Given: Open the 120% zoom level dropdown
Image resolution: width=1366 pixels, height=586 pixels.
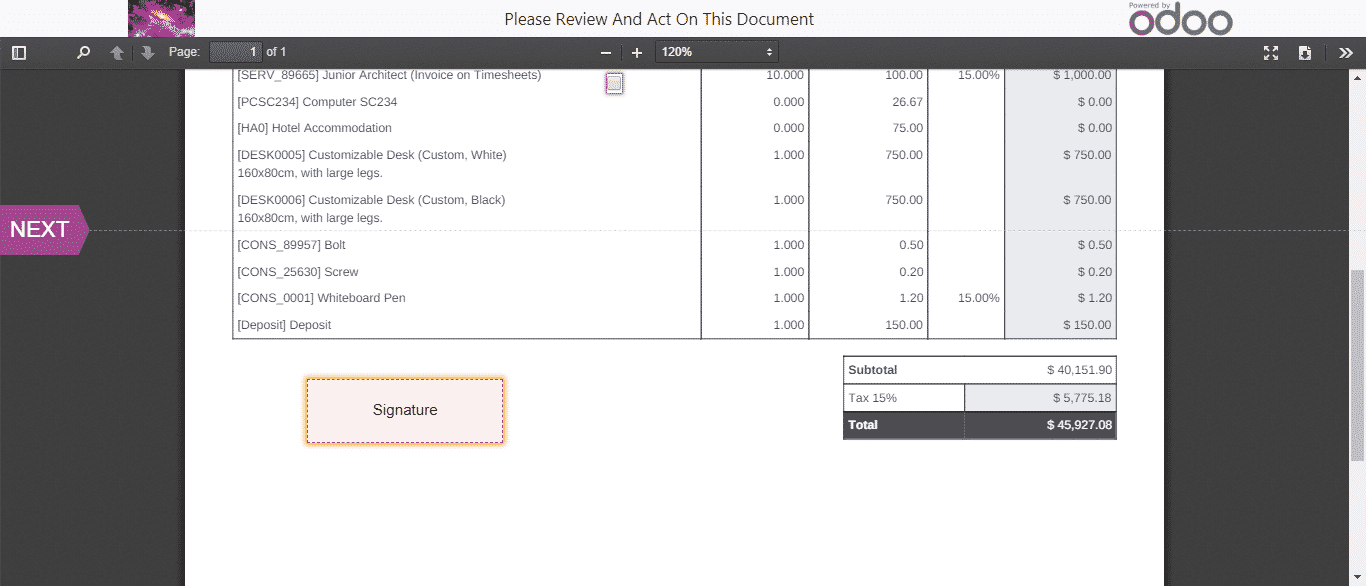Looking at the screenshot, I should tap(716, 52).
